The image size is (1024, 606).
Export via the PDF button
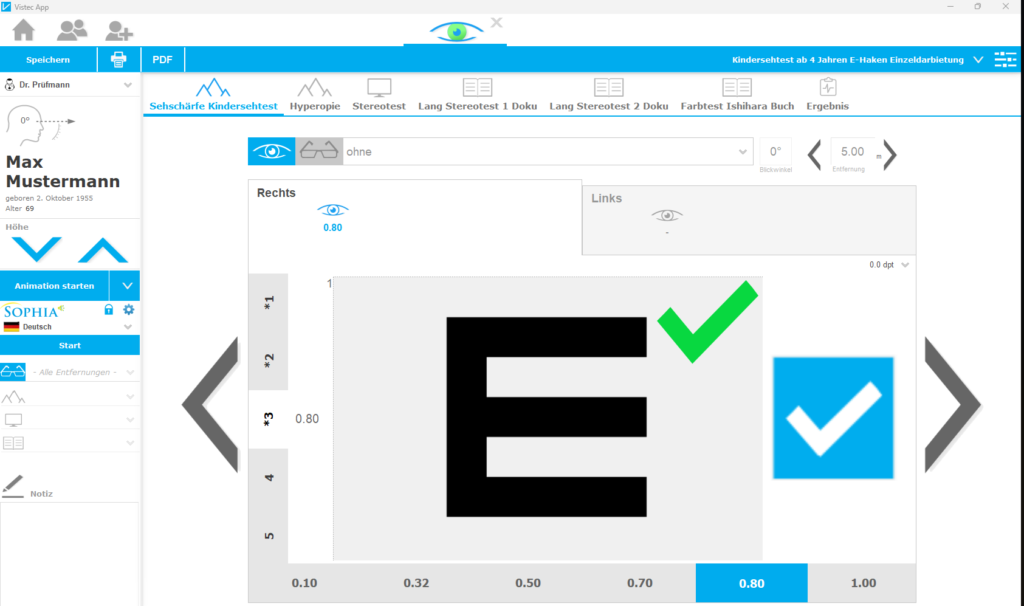tap(163, 59)
